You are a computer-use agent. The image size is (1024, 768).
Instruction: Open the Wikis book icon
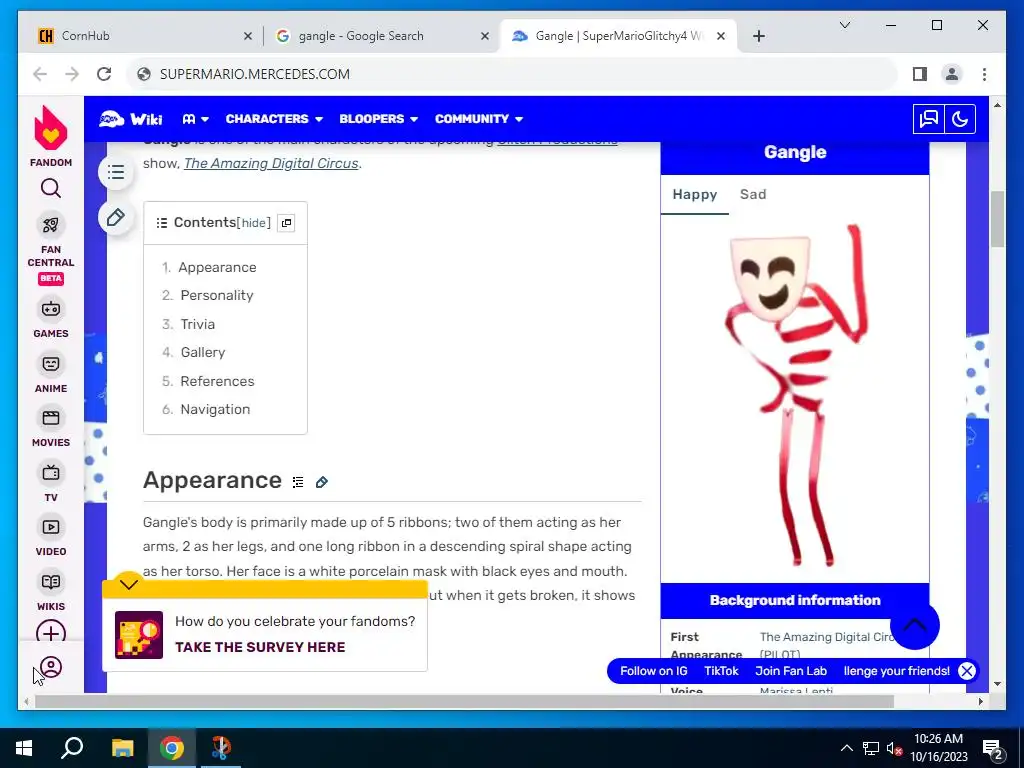50,582
